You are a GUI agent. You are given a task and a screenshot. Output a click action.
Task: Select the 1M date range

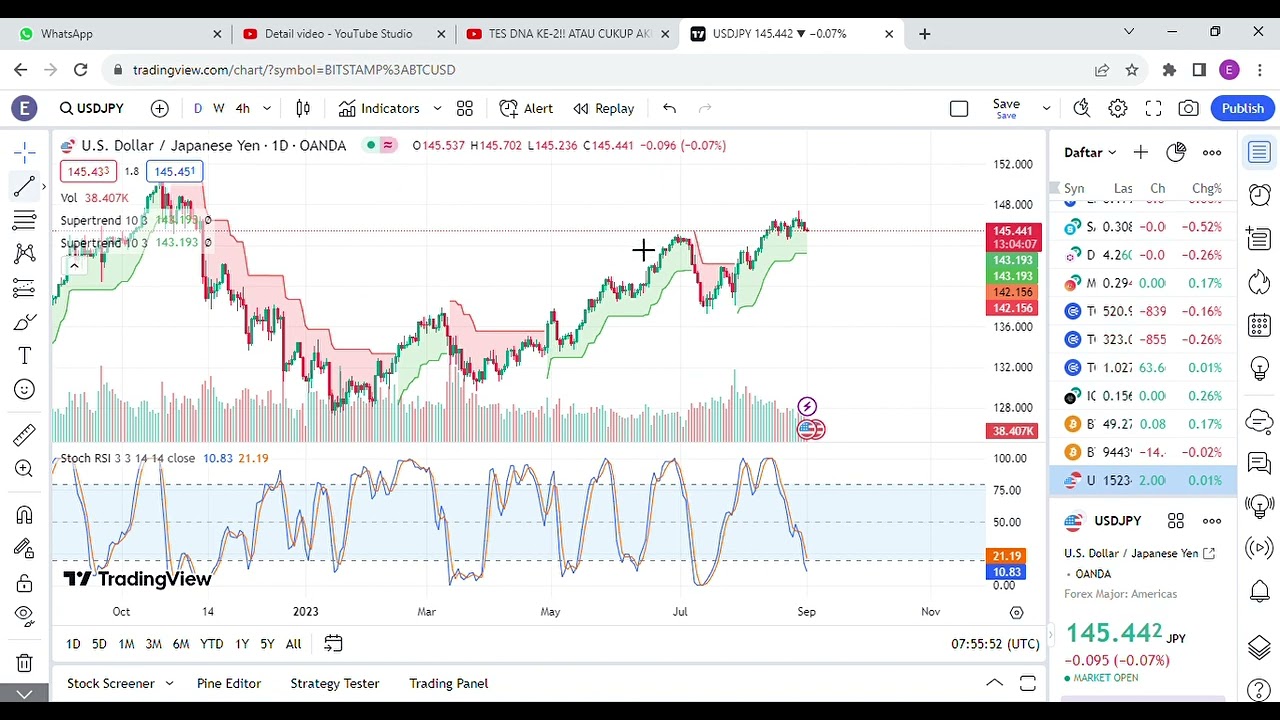pos(126,644)
